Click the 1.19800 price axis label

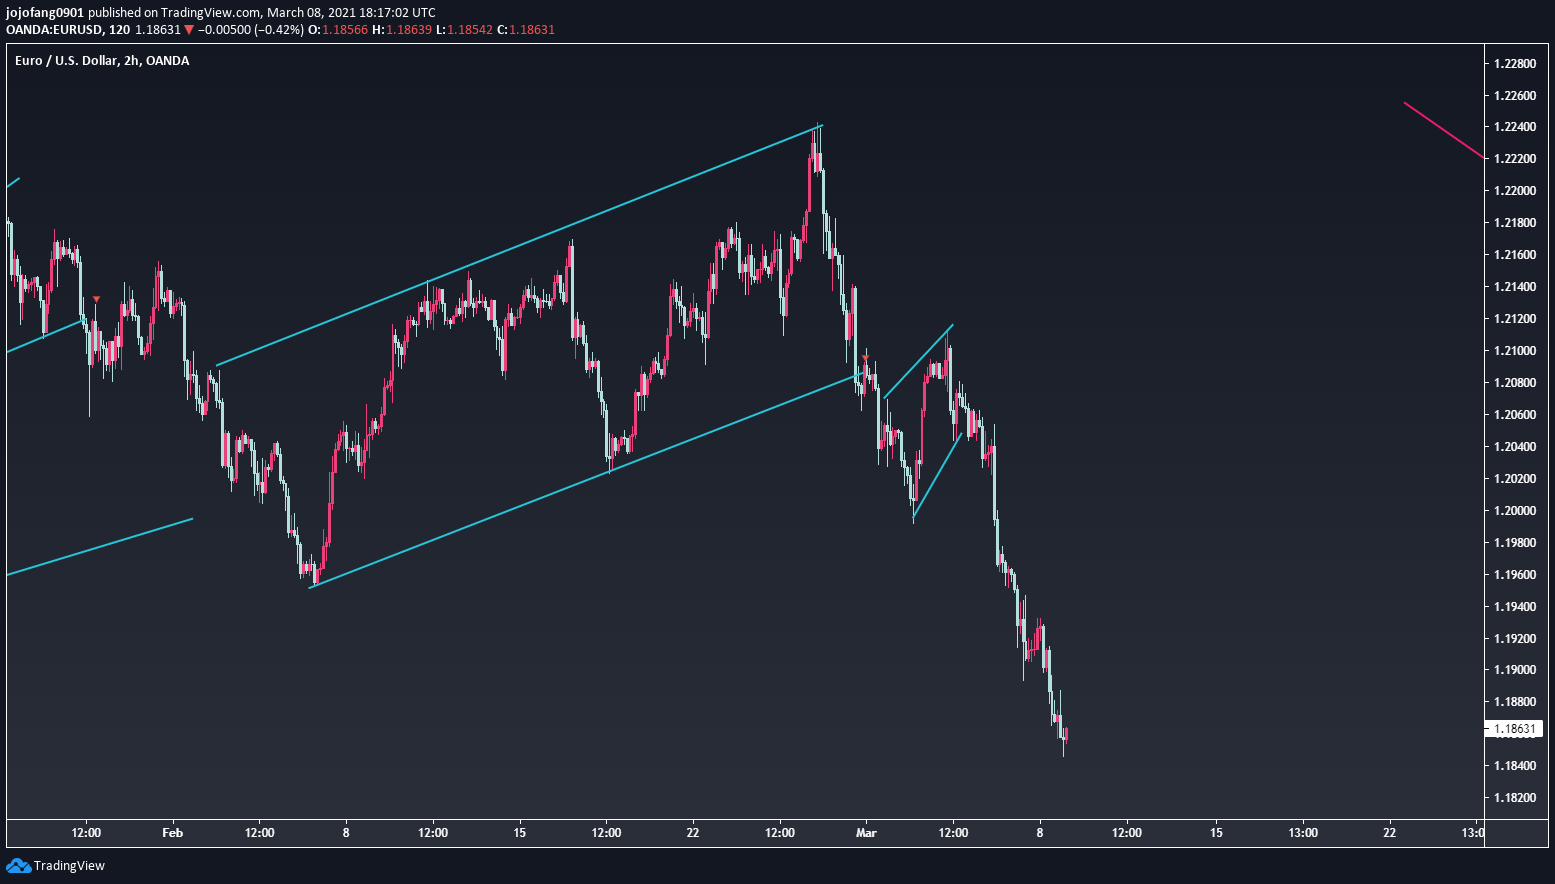1514,543
